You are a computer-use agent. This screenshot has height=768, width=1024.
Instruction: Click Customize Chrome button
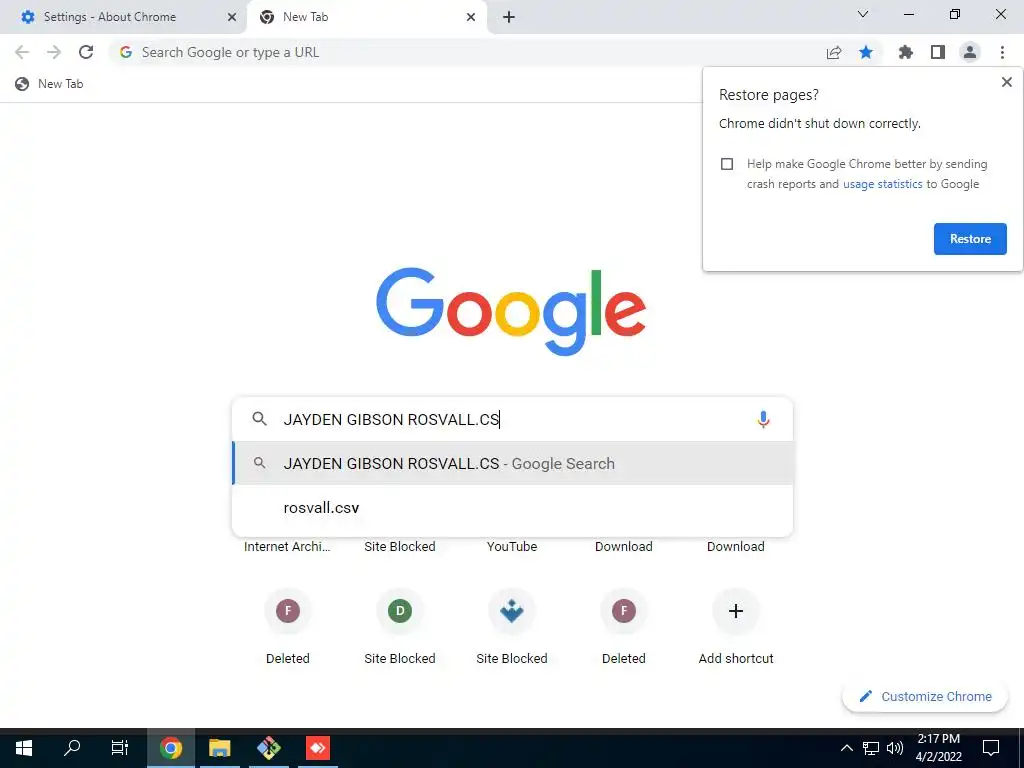925,697
